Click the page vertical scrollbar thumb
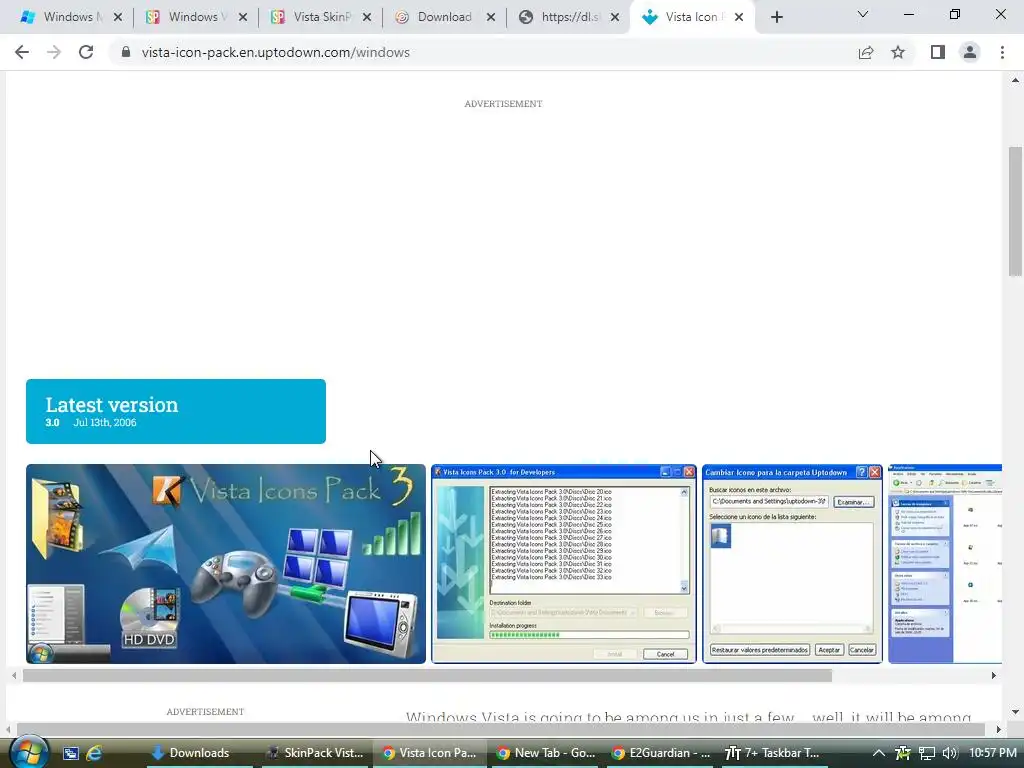The width and height of the screenshot is (1024, 768). [x=1015, y=212]
